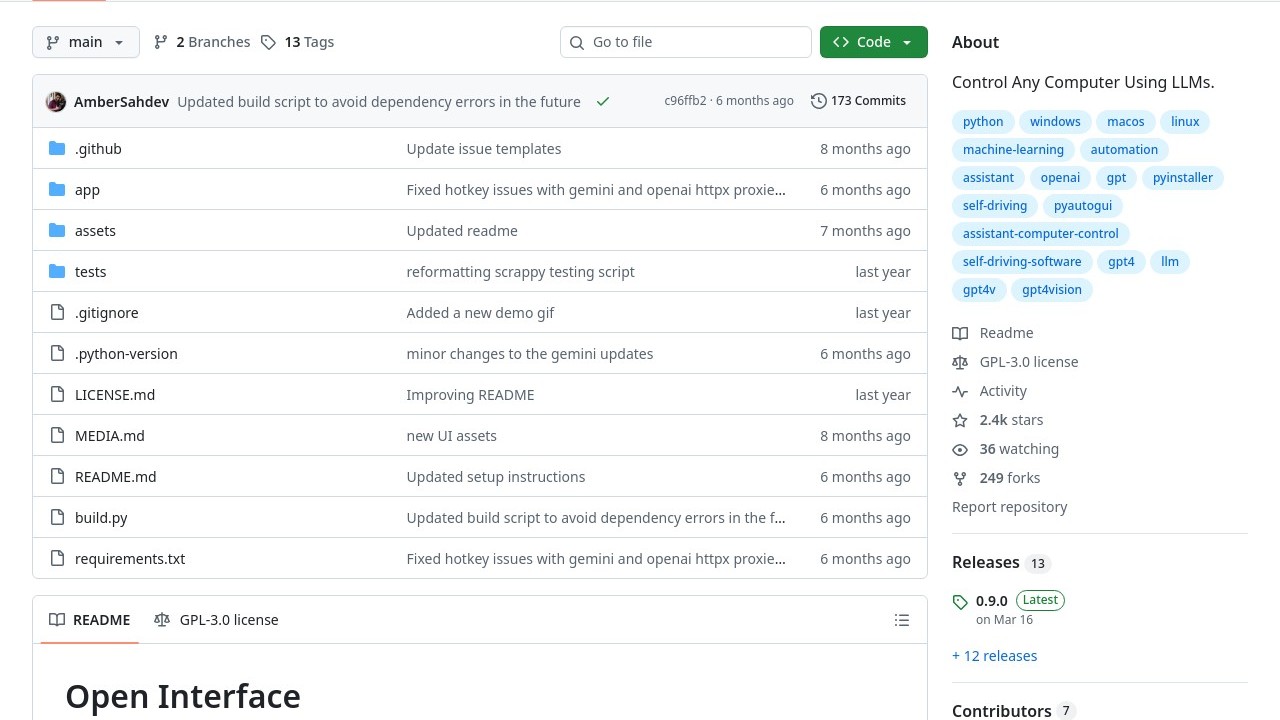View repository stars via star icon
Image resolution: width=1280 pixels, height=720 pixels.
pos(960,420)
